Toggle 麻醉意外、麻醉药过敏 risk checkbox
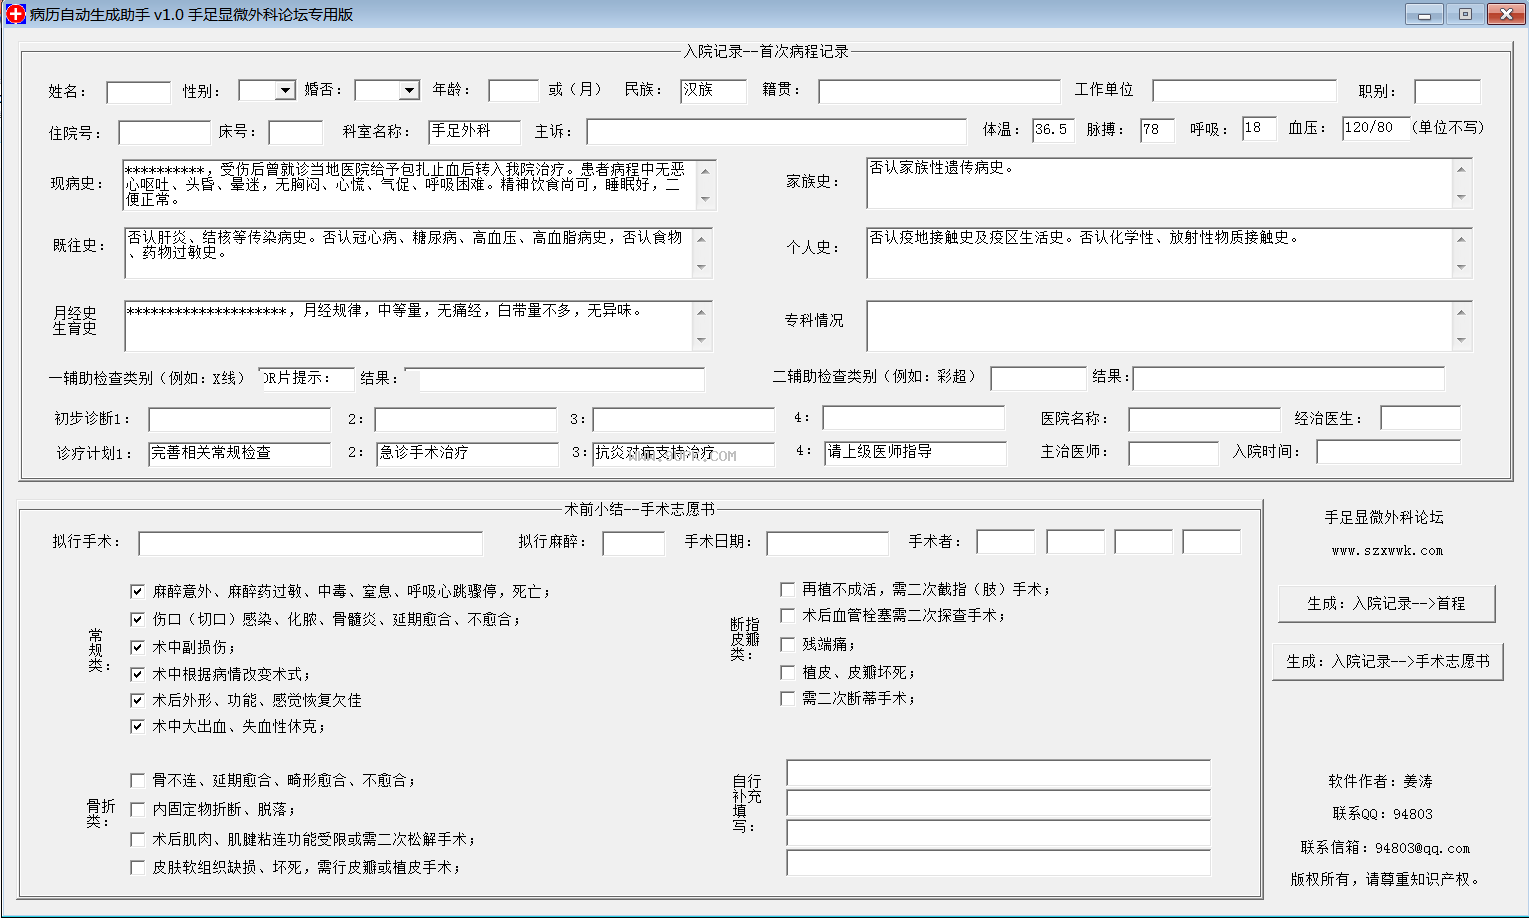Image resolution: width=1529 pixels, height=918 pixels. click(x=137, y=592)
